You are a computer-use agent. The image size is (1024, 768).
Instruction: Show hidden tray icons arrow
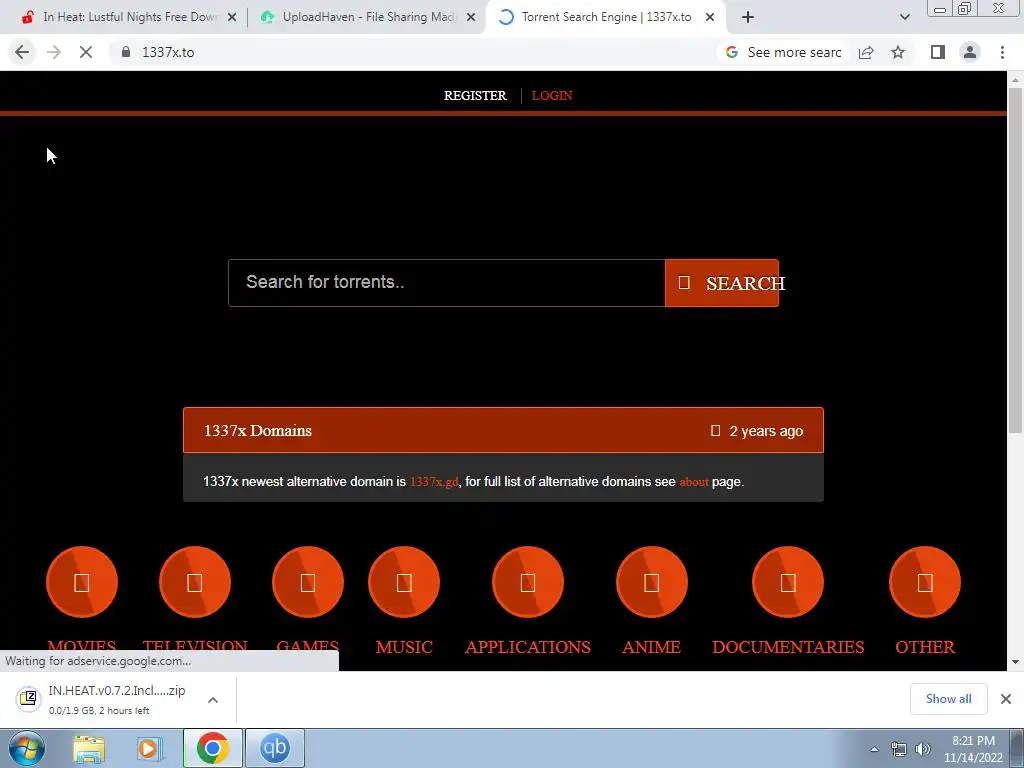tap(874, 749)
